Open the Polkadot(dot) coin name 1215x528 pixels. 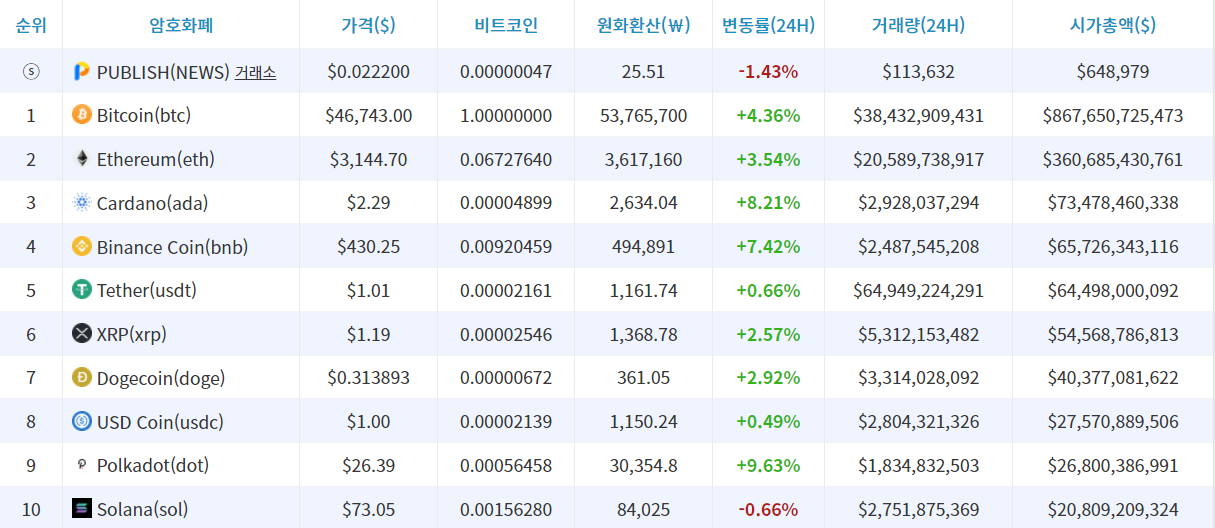(x=153, y=465)
